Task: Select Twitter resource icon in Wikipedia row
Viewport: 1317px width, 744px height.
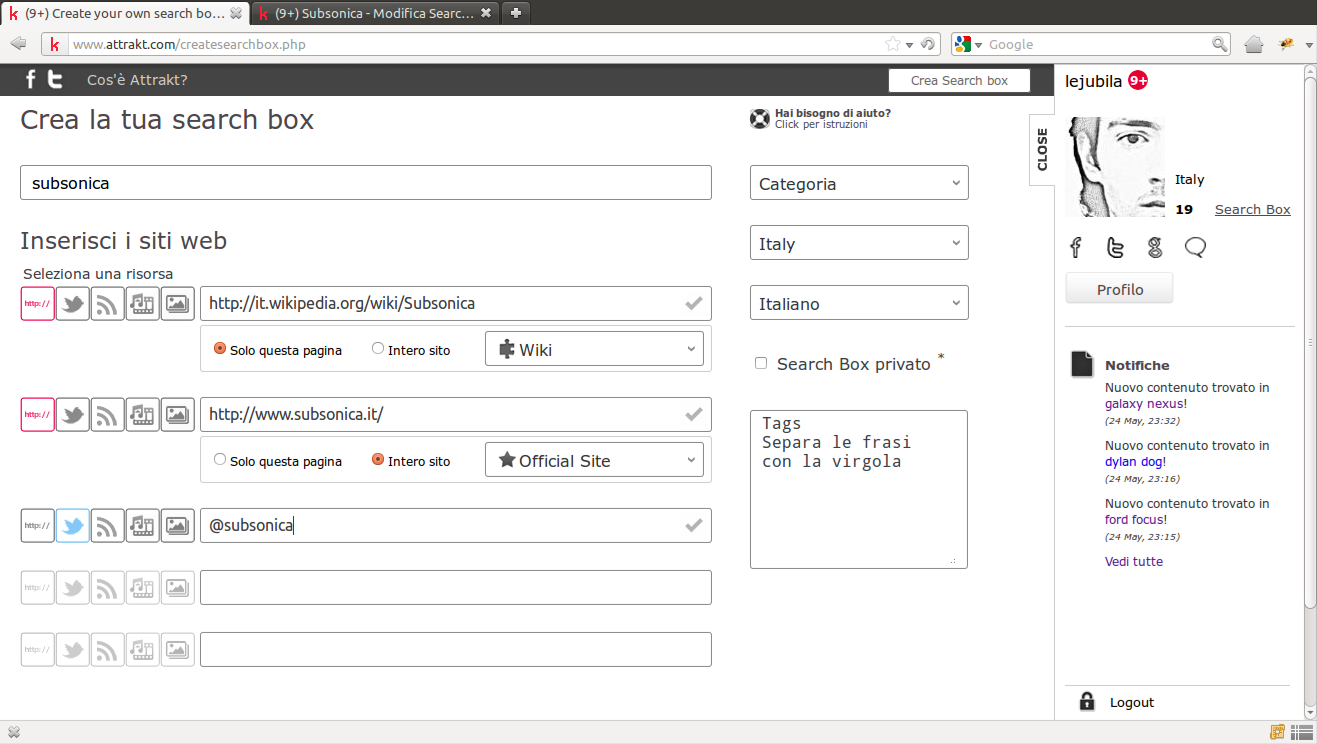Action: [x=73, y=304]
